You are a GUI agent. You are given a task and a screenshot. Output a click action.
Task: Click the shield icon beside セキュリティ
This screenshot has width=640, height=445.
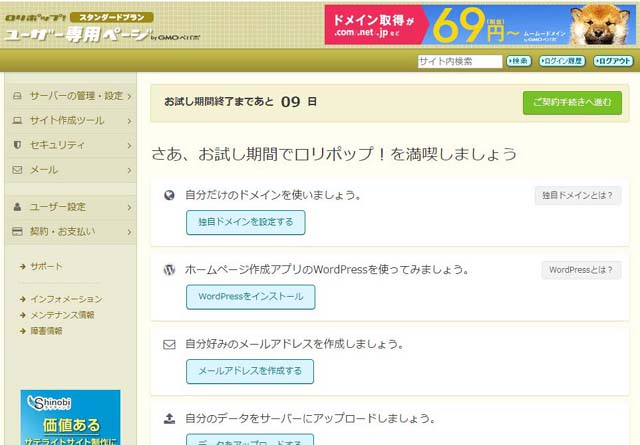tap(17, 145)
